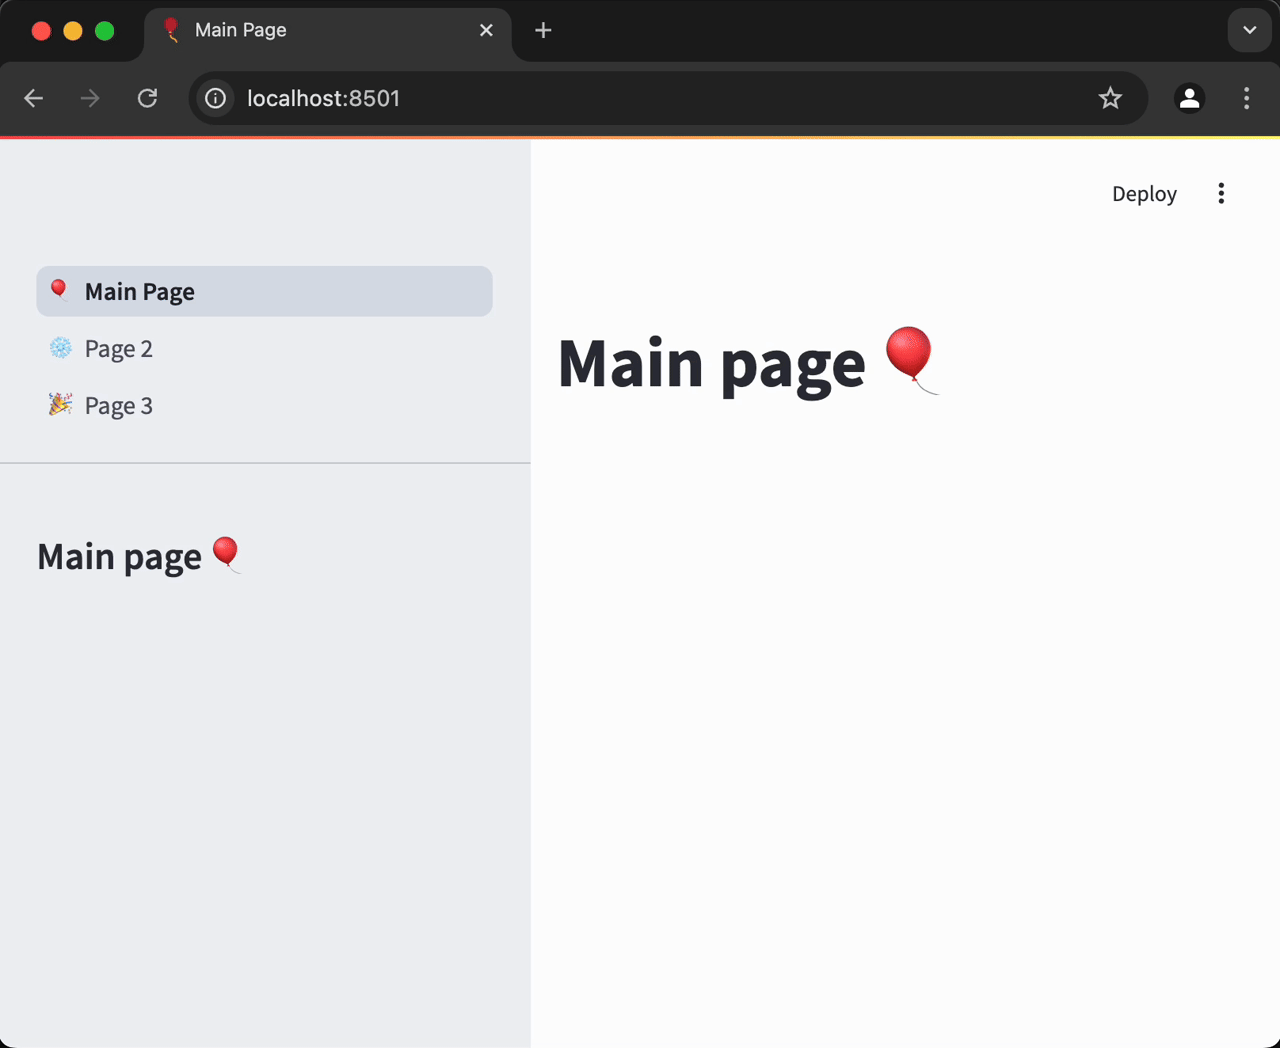
Task: Select Main Page in the sidebar navigation
Action: [x=139, y=291]
